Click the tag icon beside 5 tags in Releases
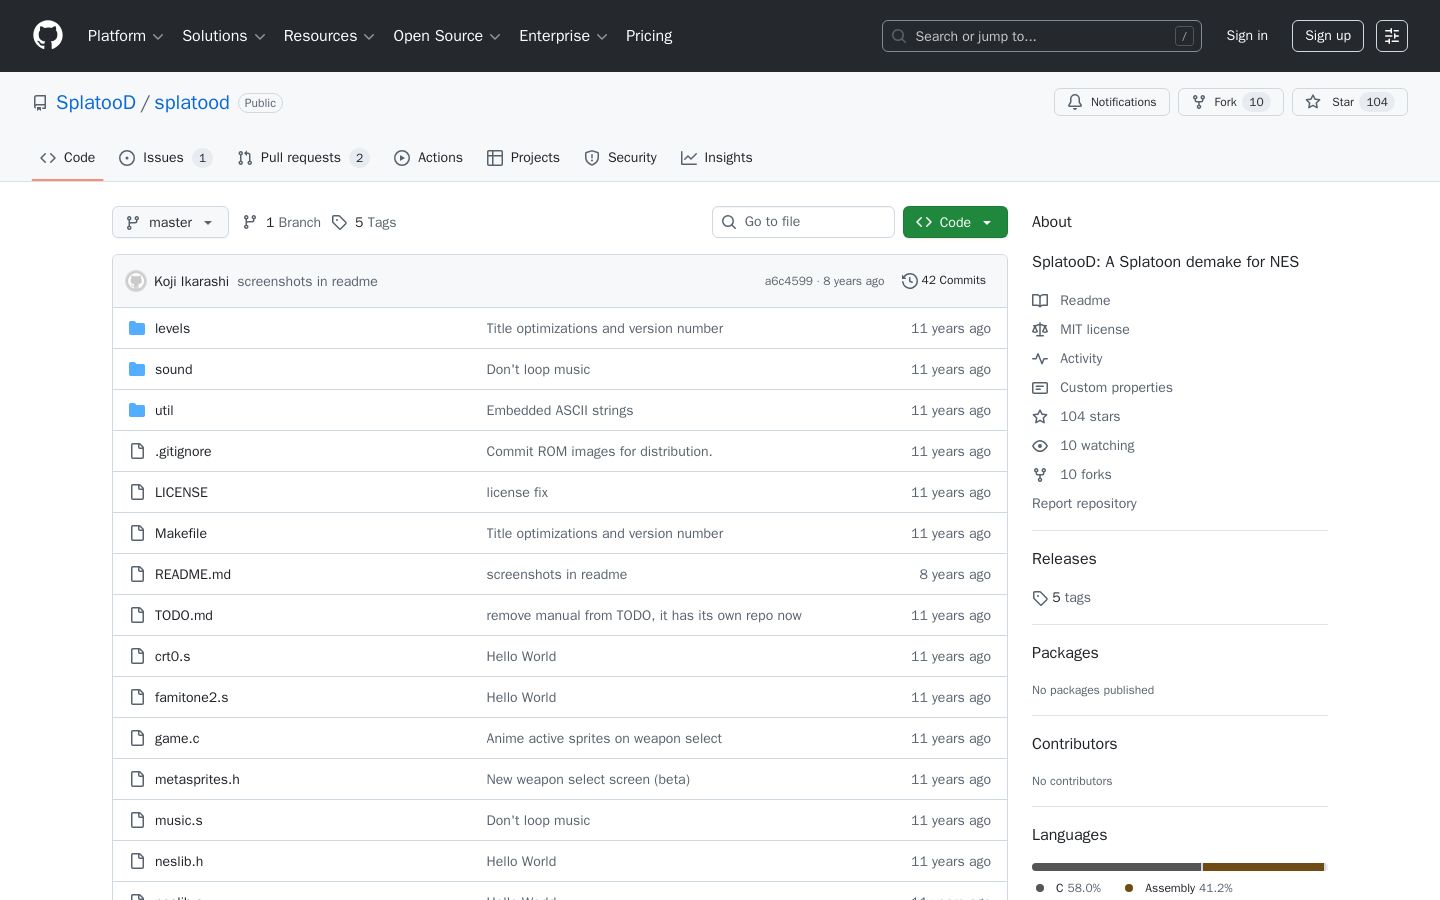This screenshot has width=1440, height=900. 1040,598
